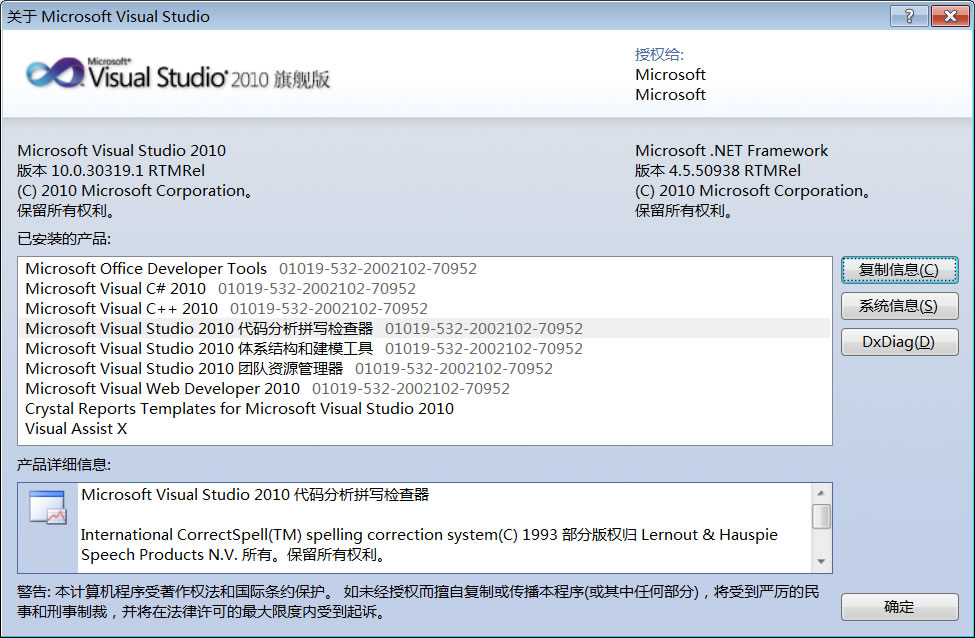Select Visual Assist X in the list

pos(425,428)
